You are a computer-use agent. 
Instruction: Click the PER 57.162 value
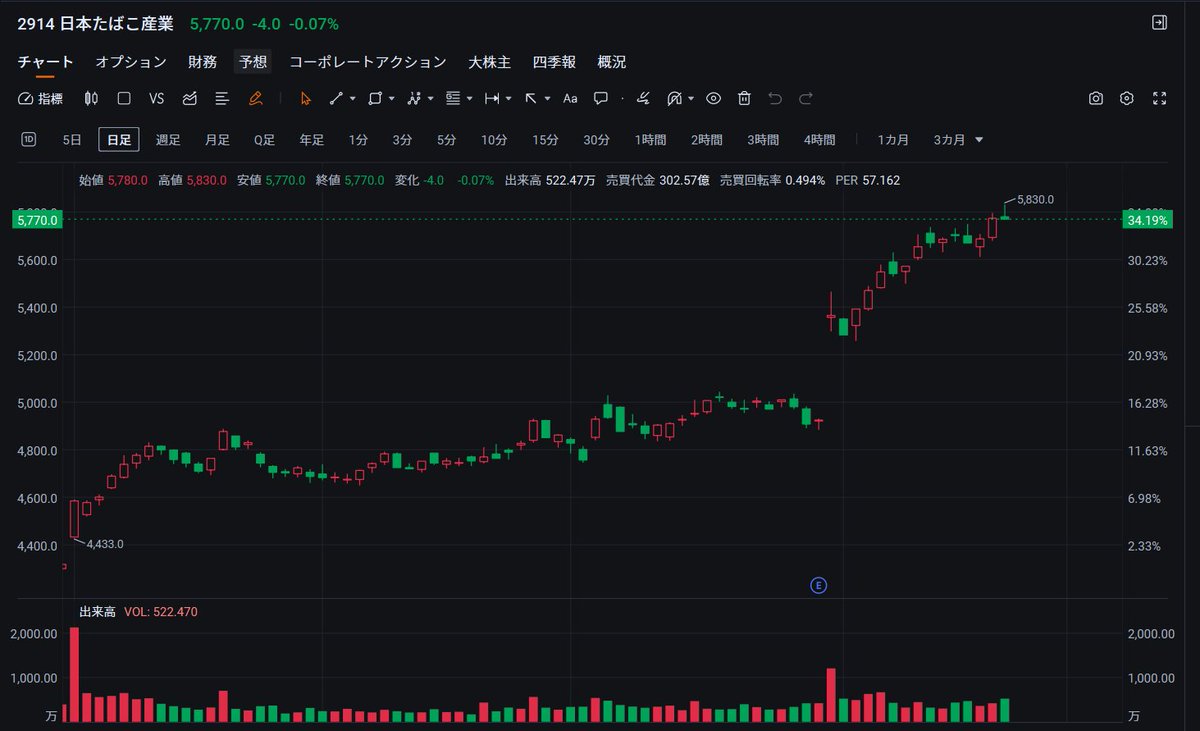click(x=869, y=181)
